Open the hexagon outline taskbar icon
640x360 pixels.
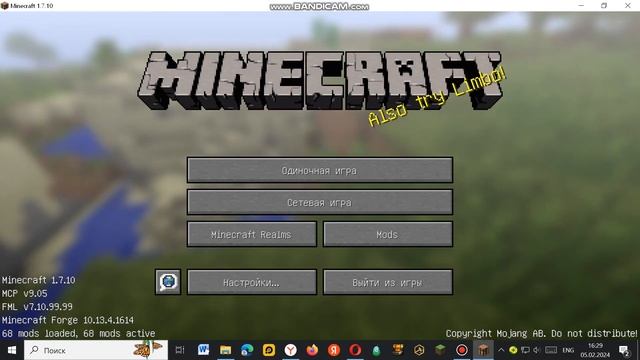click(x=419, y=350)
